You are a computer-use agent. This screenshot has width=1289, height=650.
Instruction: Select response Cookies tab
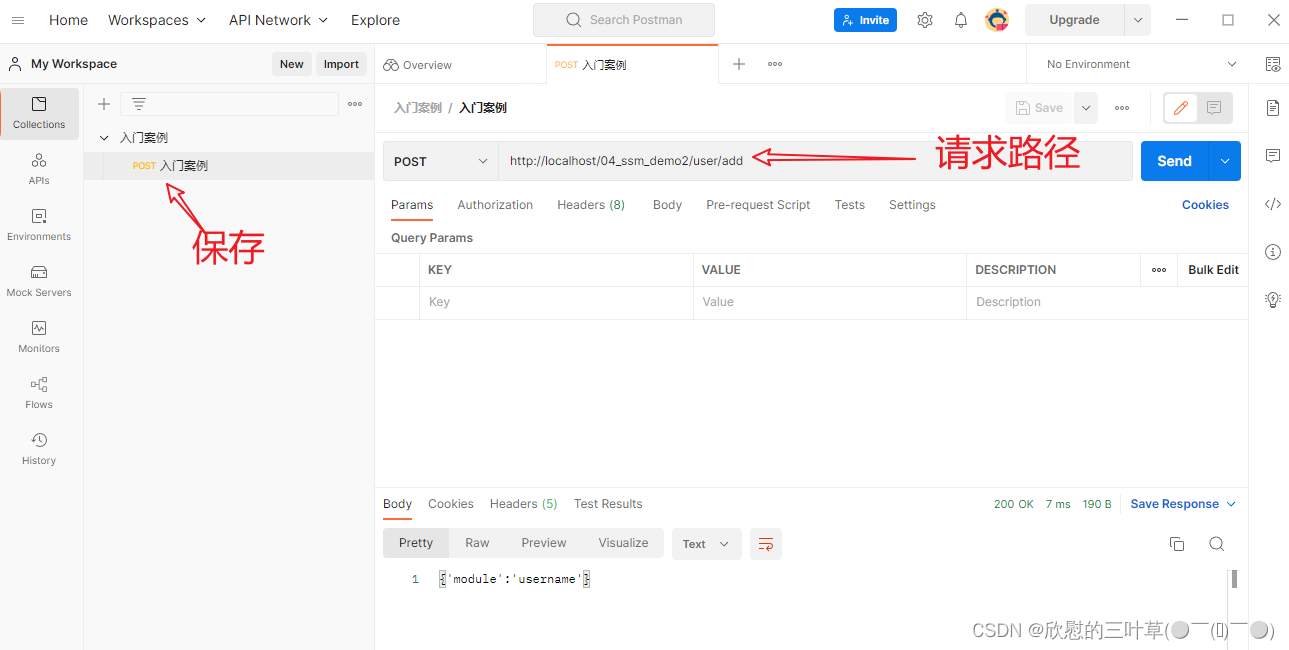point(451,504)
